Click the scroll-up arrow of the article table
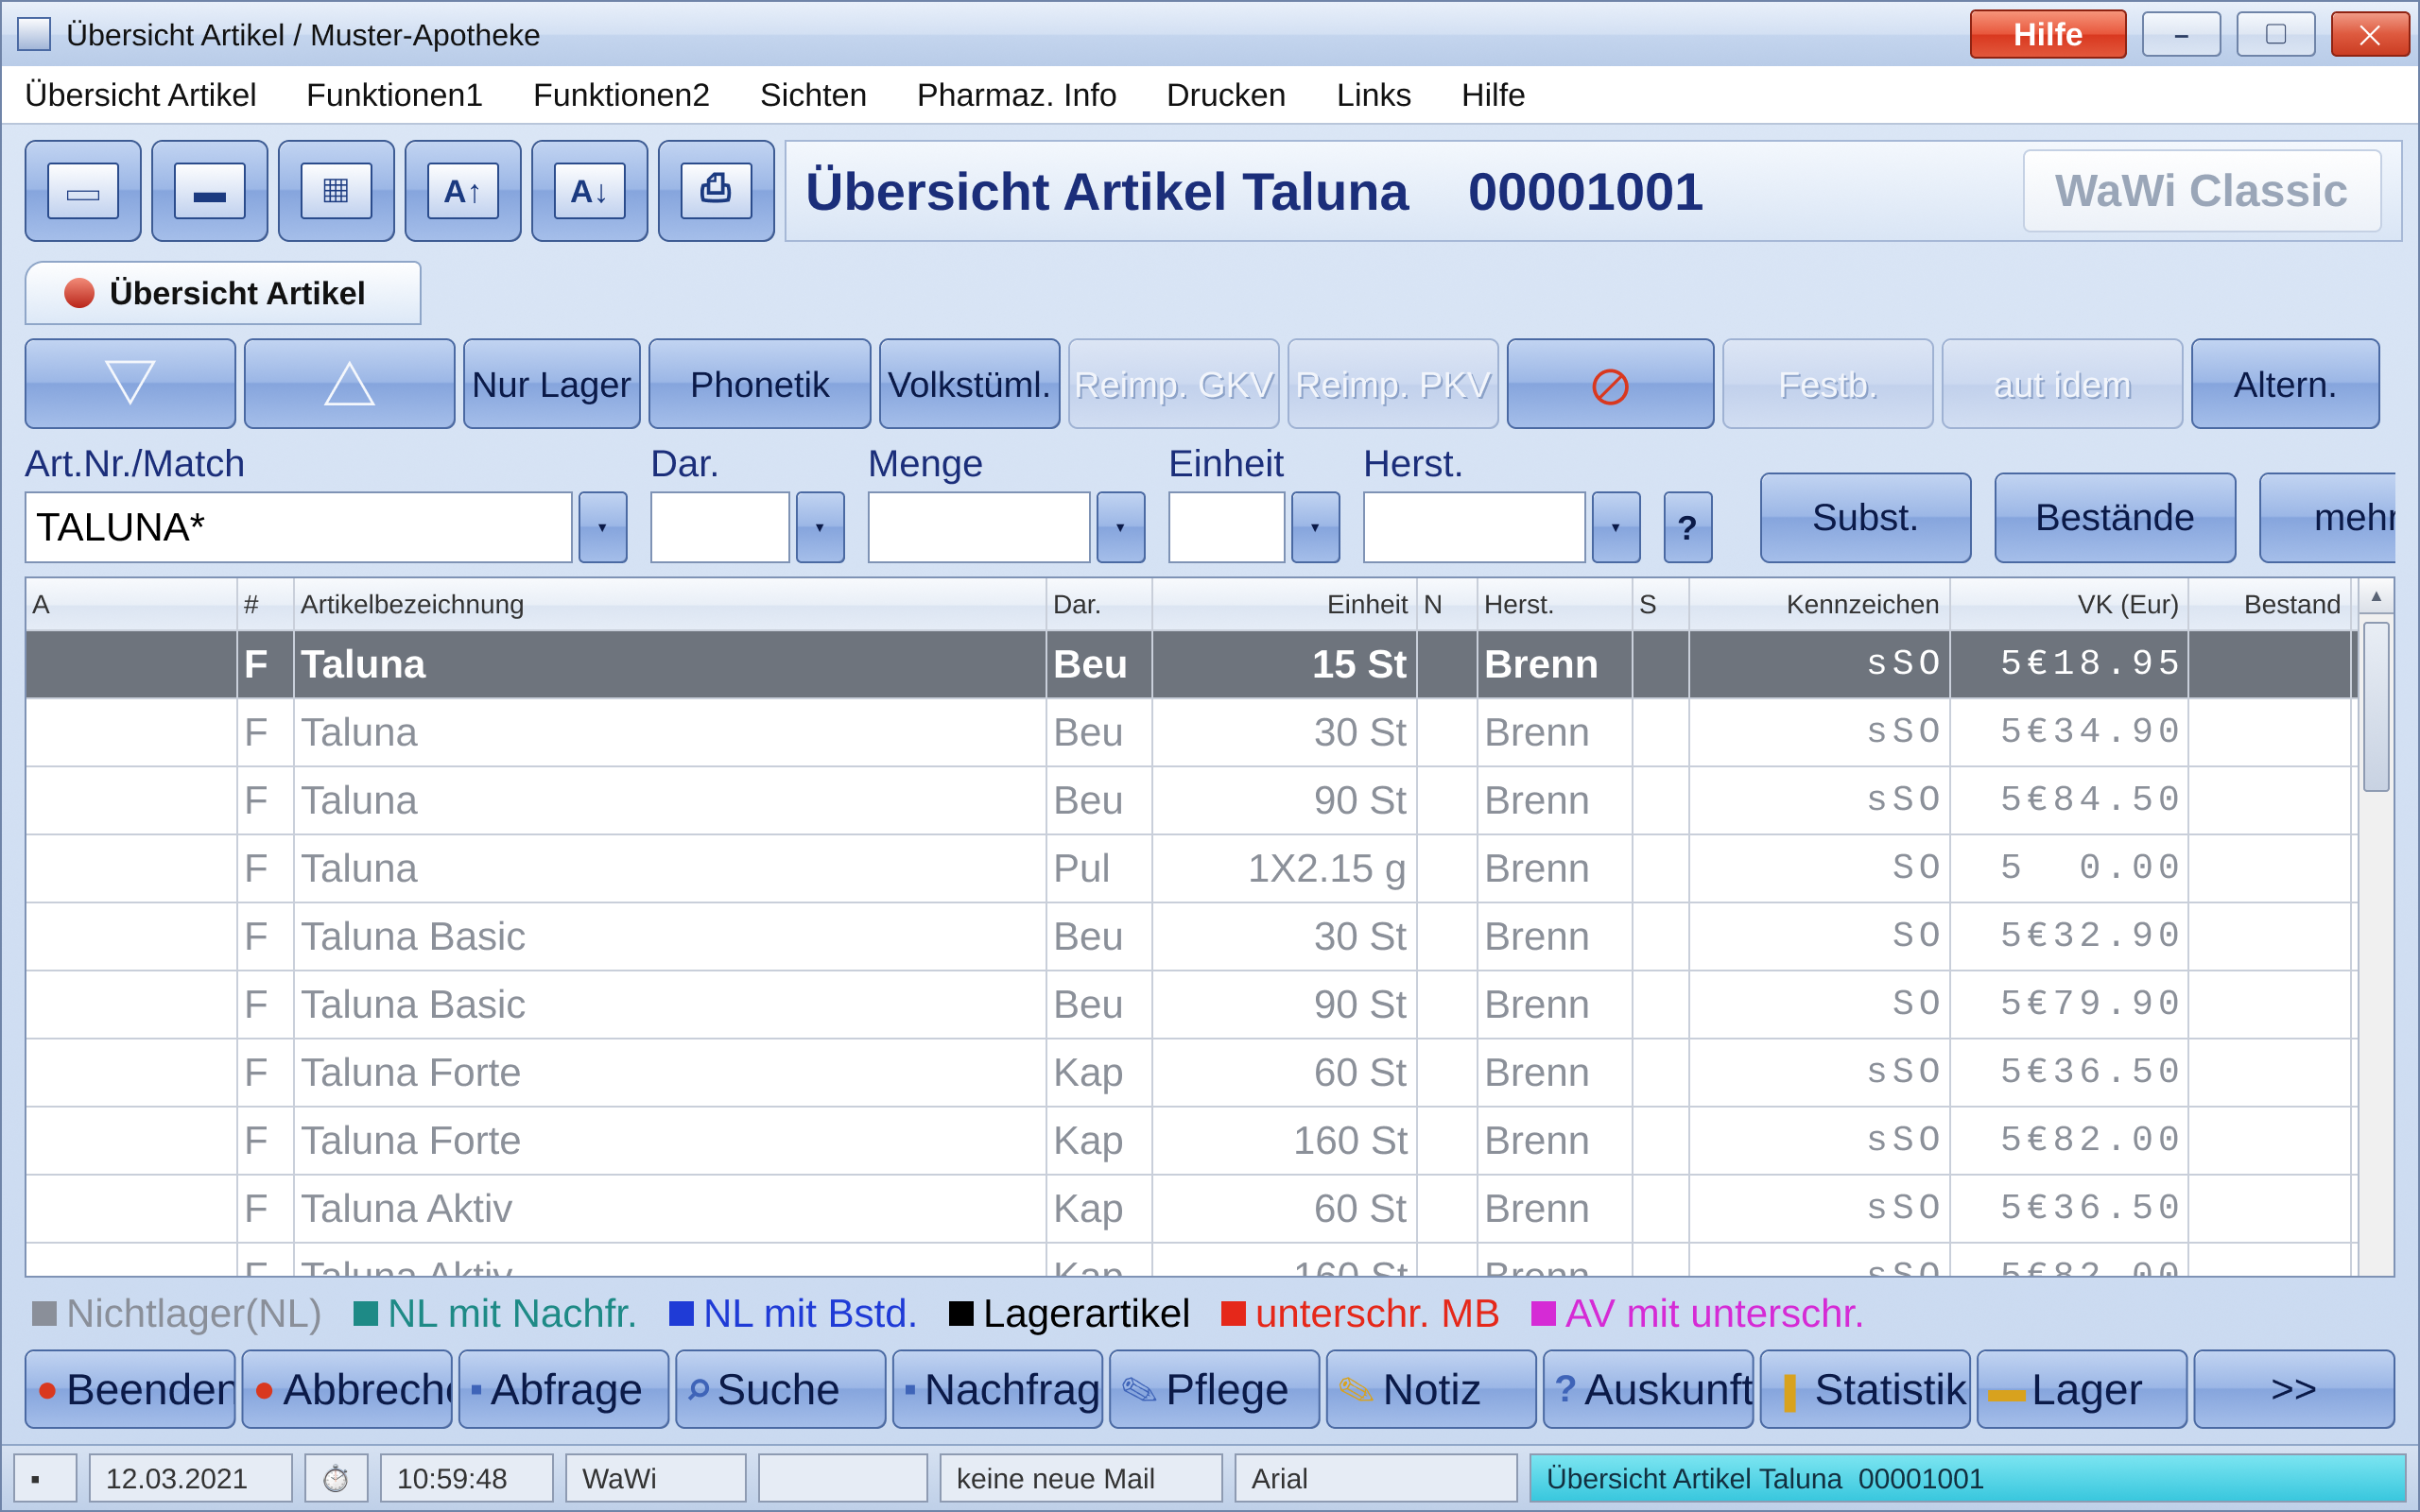Image resolution: width=2420 pixels, height=1512 pixels. [x=2376, y=597]
